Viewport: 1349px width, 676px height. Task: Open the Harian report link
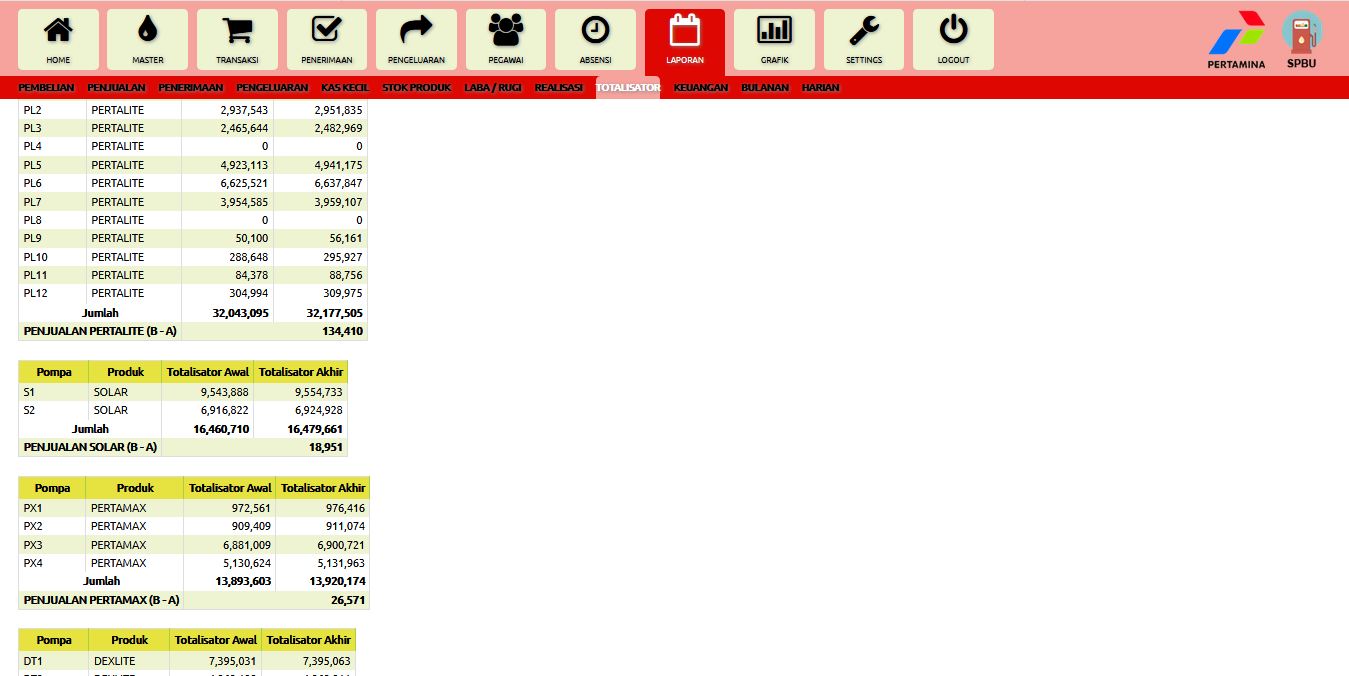tap(820, 88)
